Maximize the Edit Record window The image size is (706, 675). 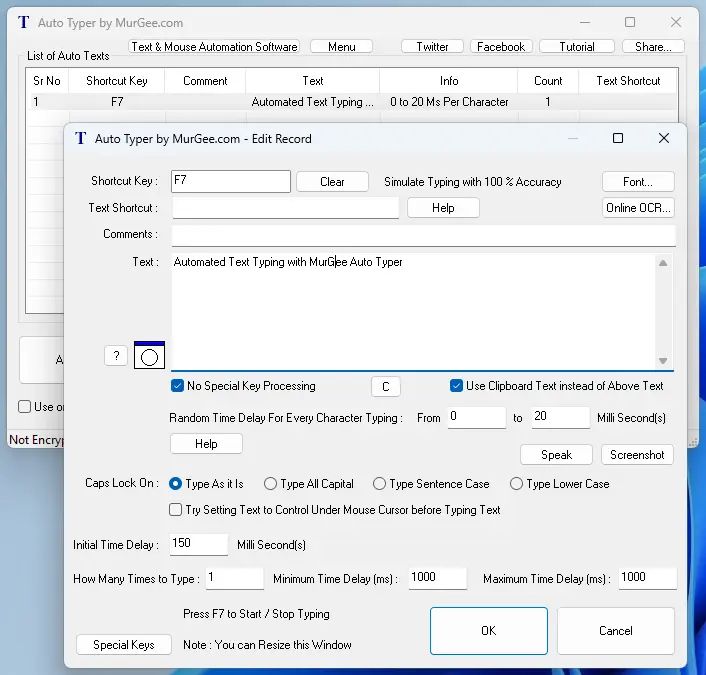point(618,138)
